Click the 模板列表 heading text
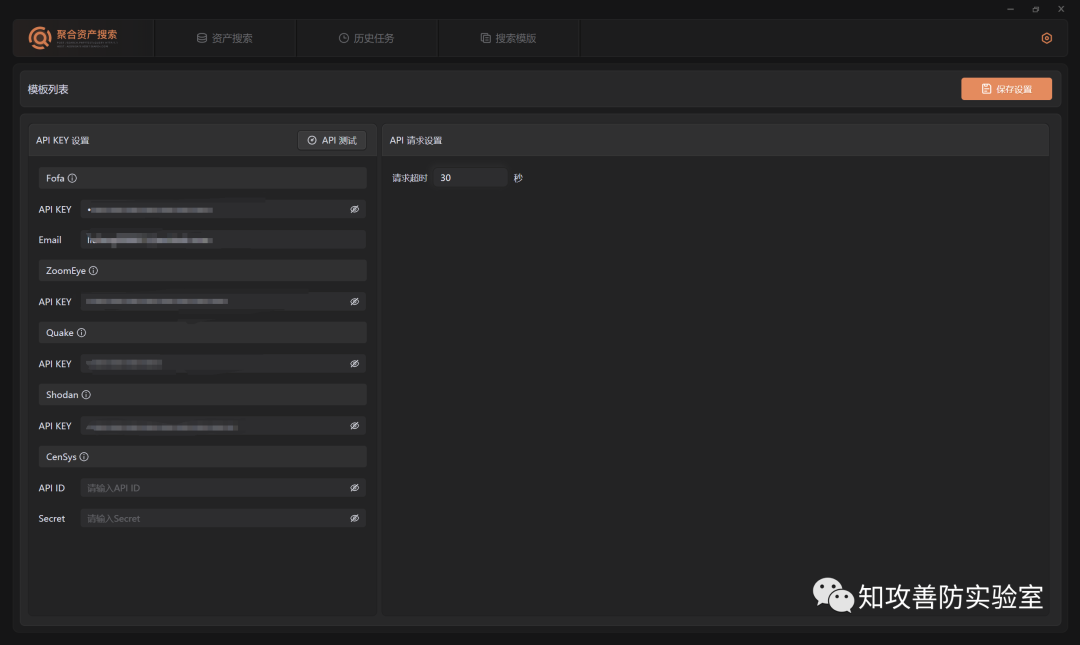This screenshot has height=645, width=1080. coord(48,90)
